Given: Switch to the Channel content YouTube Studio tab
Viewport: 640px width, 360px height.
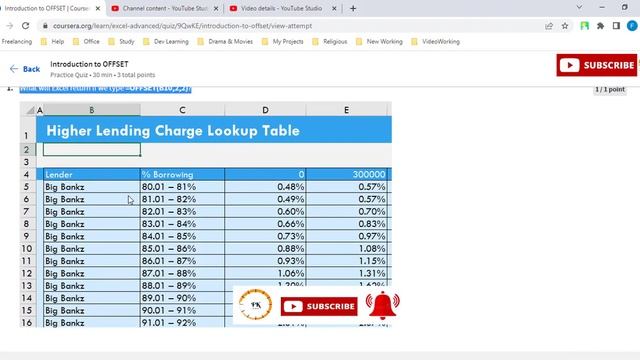Looking at the screenshot, I should pos(165,8).
